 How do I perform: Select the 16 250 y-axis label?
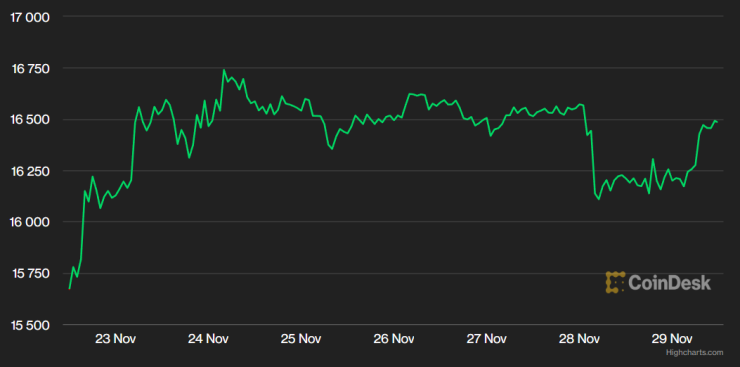pyautogui.click(x=30, y=171)
